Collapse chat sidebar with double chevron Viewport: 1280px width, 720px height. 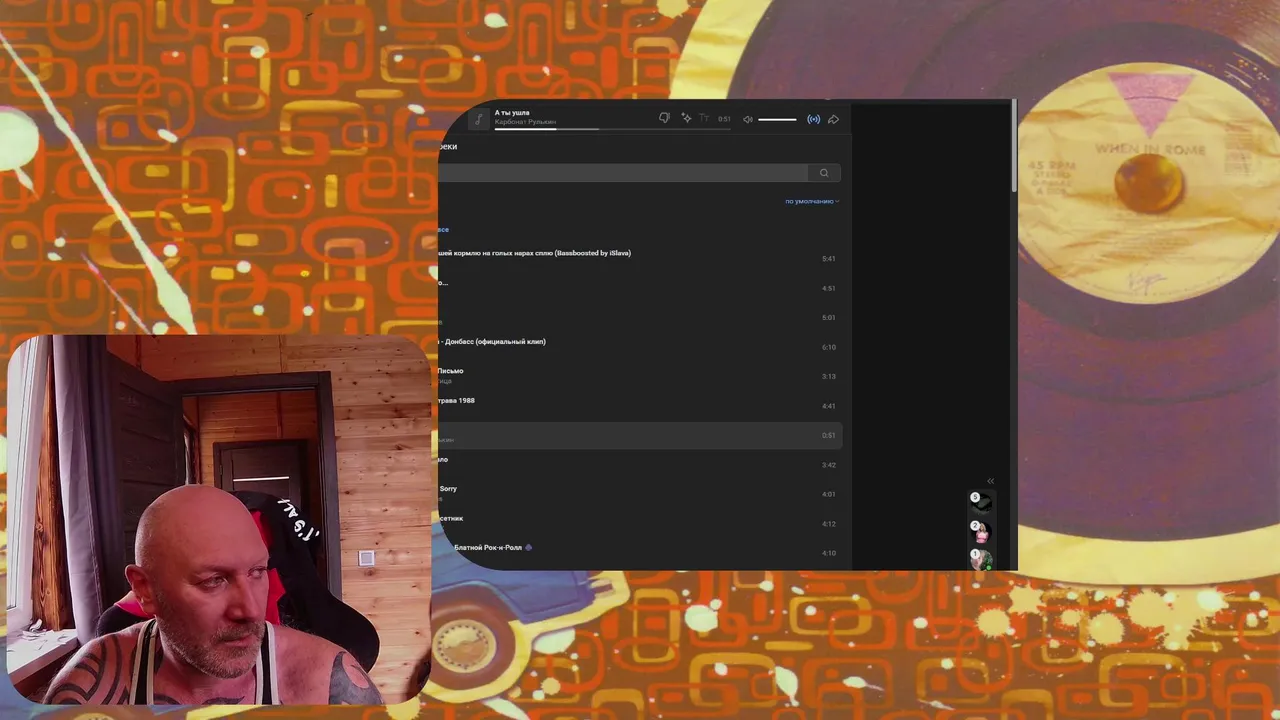(990, 481)
